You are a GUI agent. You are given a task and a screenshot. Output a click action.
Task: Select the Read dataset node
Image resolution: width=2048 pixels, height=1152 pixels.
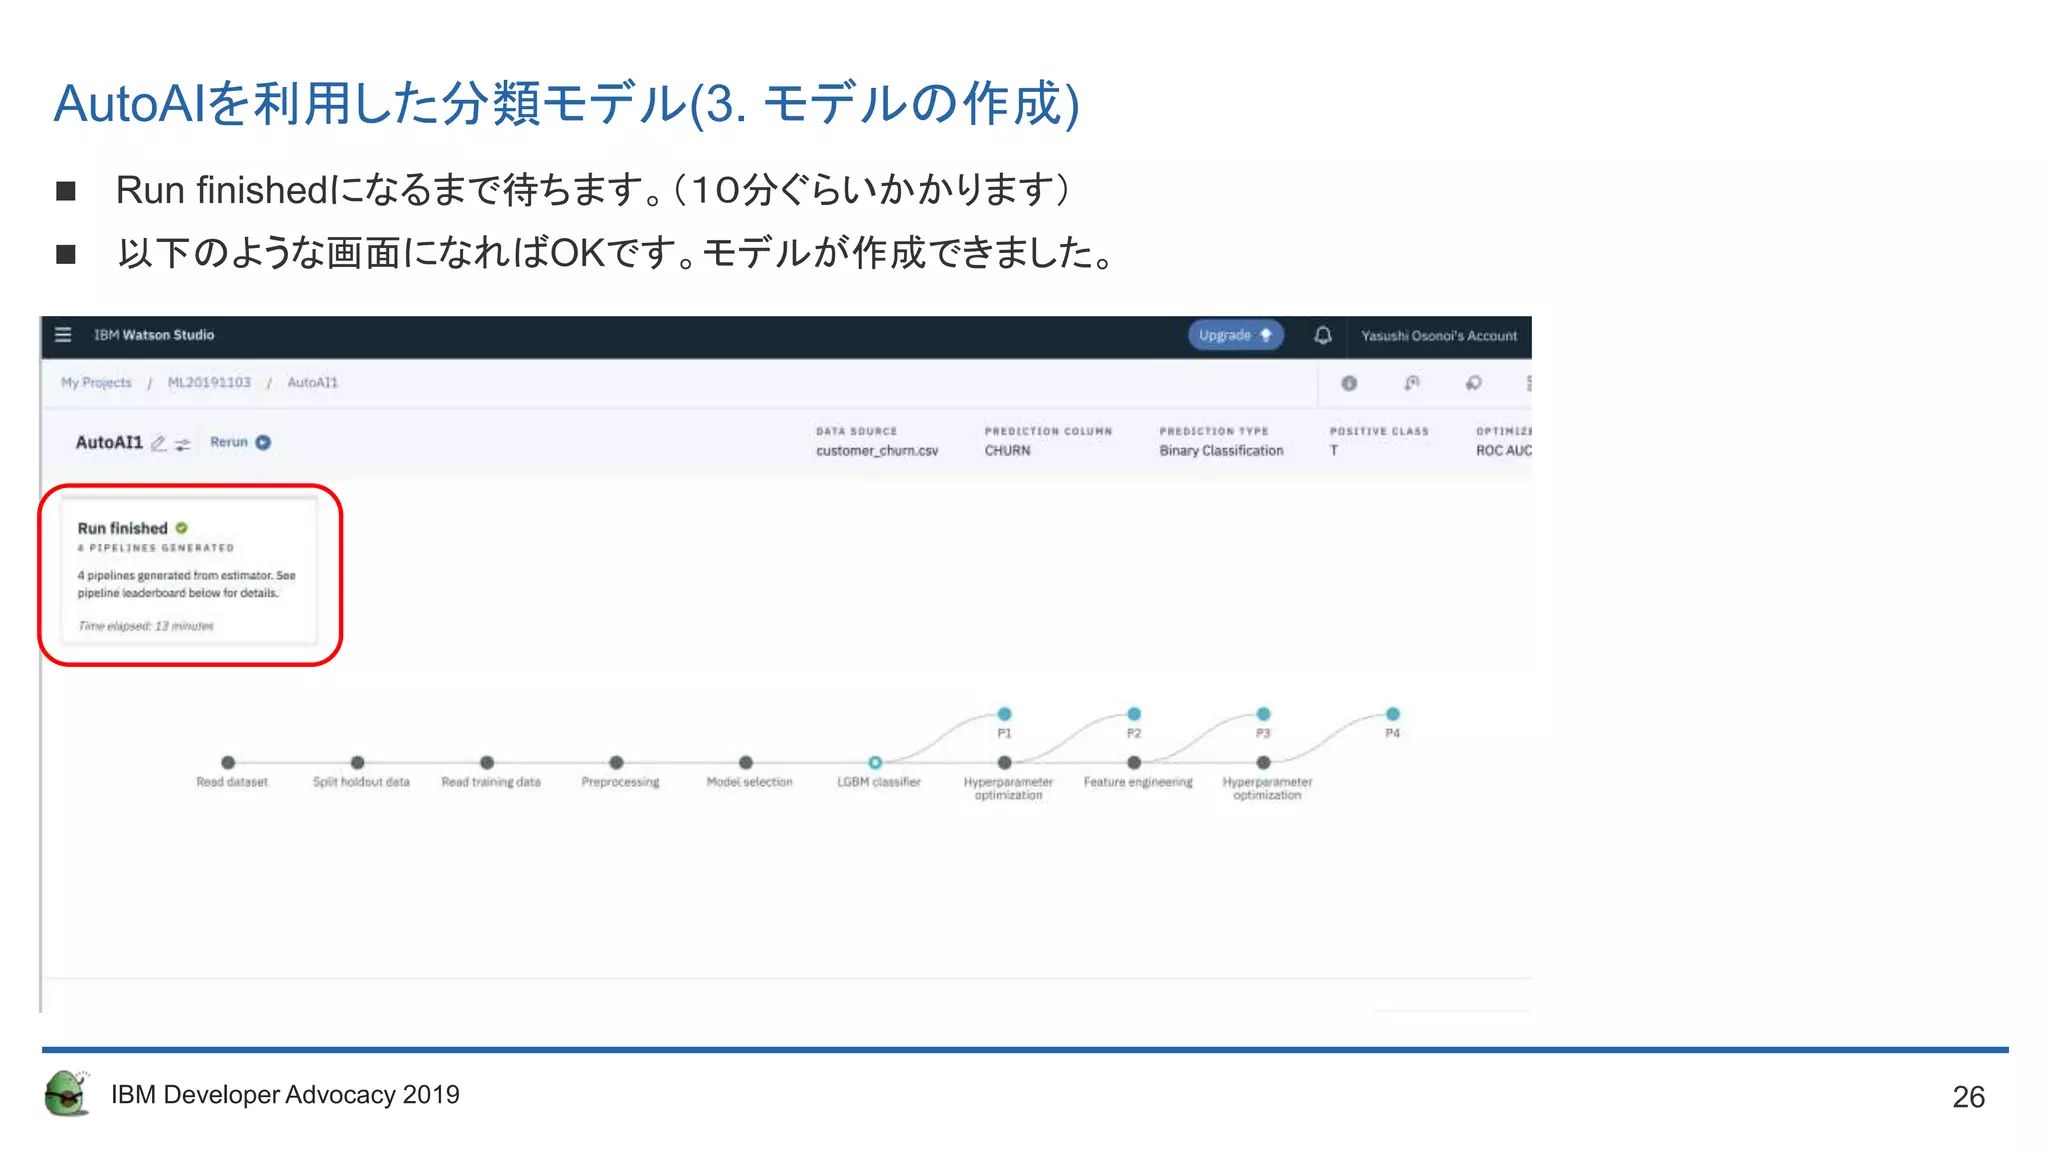click(229, 762)
